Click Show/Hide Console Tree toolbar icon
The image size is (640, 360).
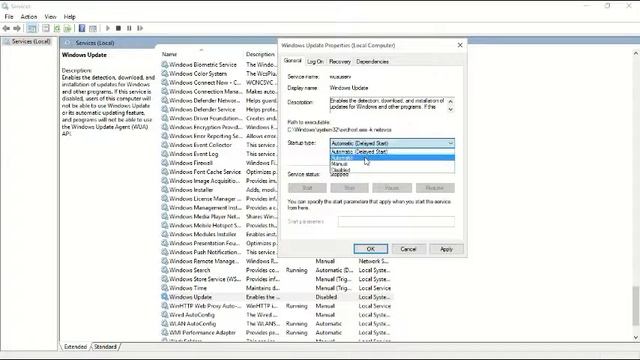pyautogui.click(x=32, y=28)
